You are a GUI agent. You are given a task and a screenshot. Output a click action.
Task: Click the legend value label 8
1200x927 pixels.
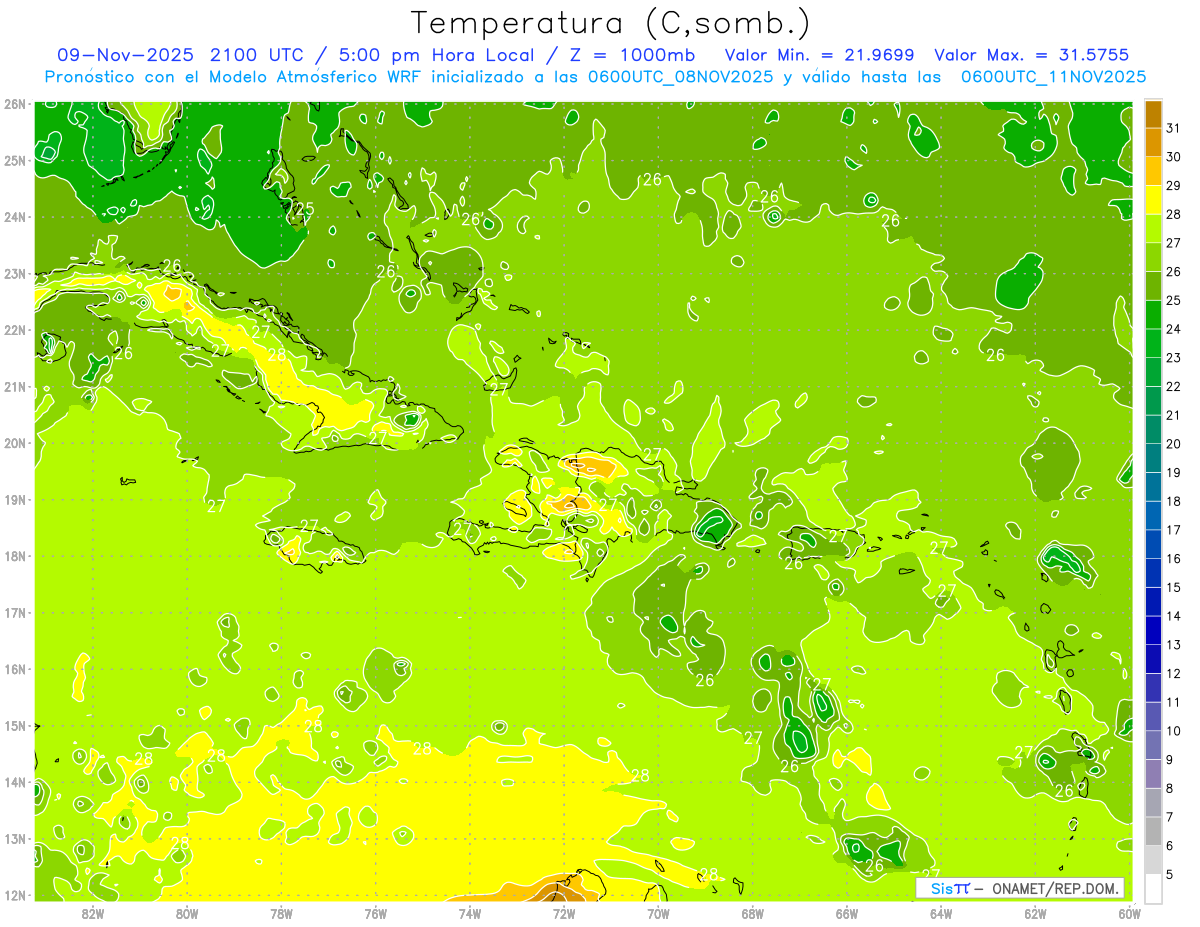coord(1171,788)
